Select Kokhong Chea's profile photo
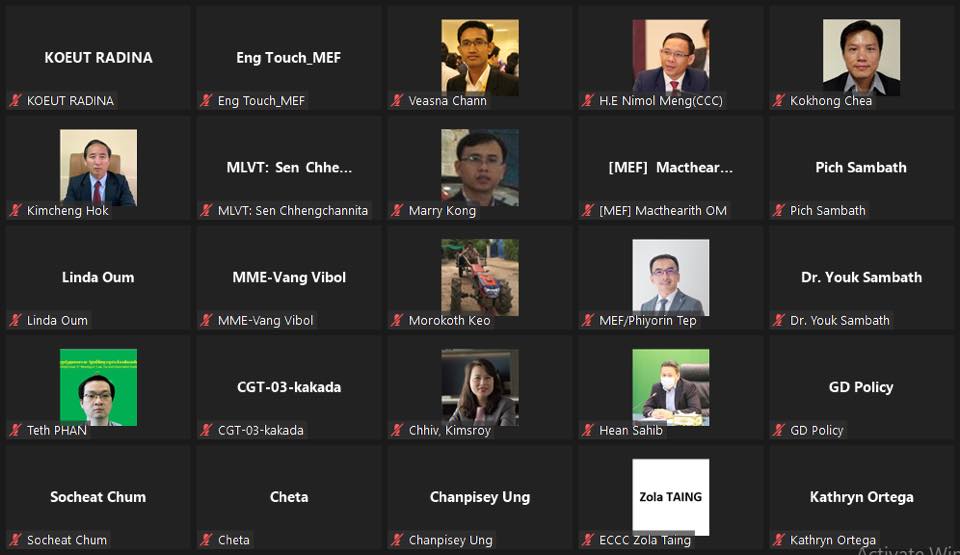The width and height of the screenshot is (960, 555). 861,58
